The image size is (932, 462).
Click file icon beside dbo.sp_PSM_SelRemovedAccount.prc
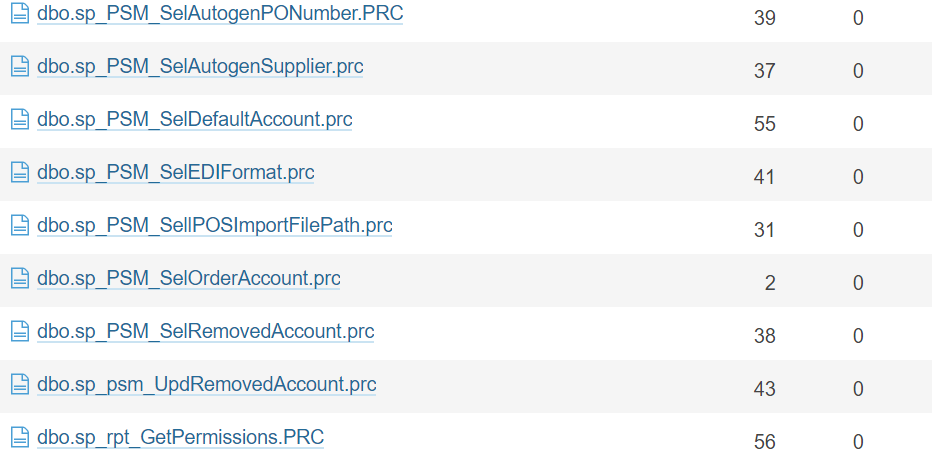click(19, 332)
